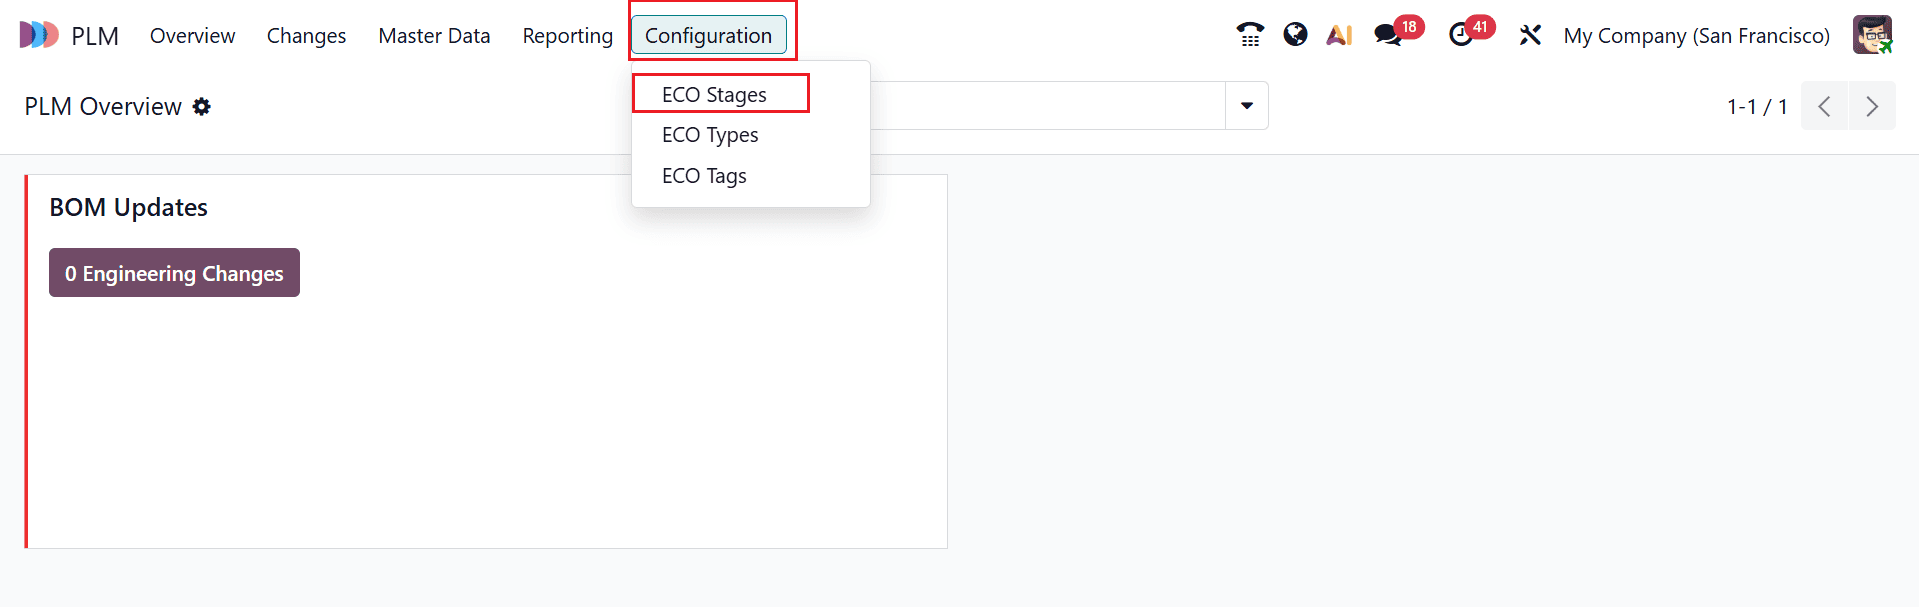Click the 0 Engineering Changes button
Screen dimensions: 1919x607
[x=174, y=272]
